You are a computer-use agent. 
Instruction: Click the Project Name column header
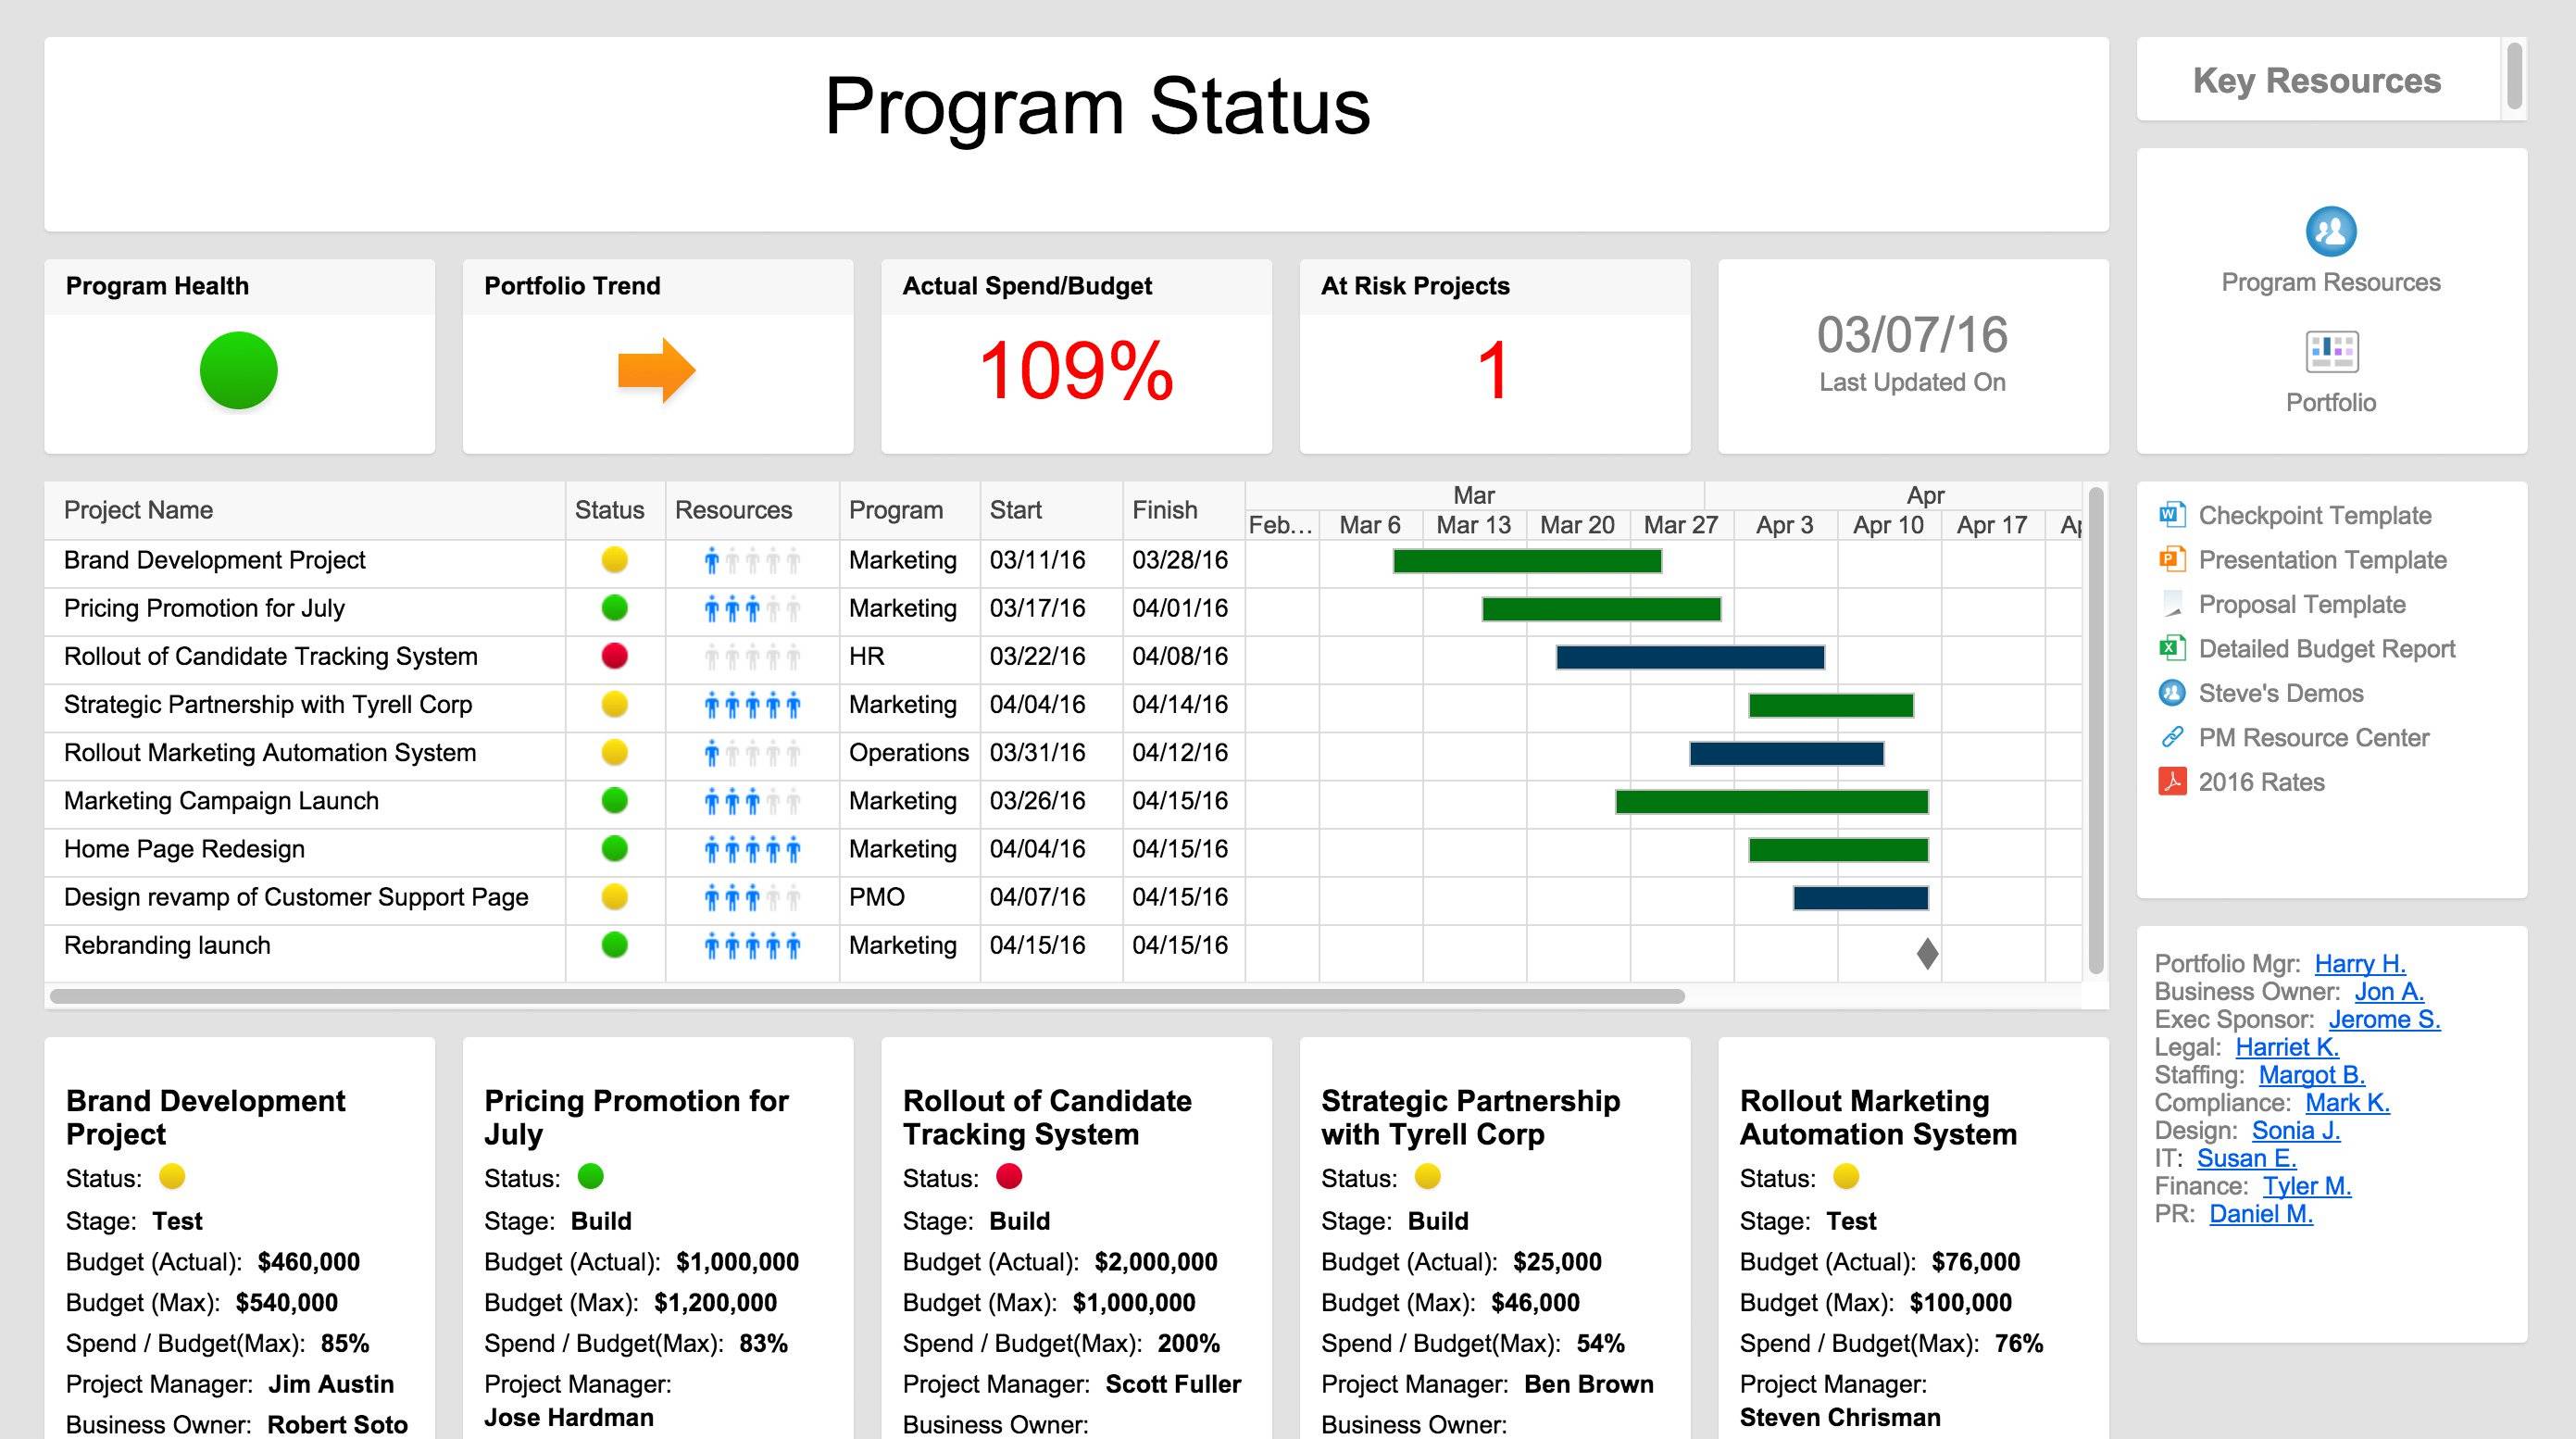(x=138, y=510)
